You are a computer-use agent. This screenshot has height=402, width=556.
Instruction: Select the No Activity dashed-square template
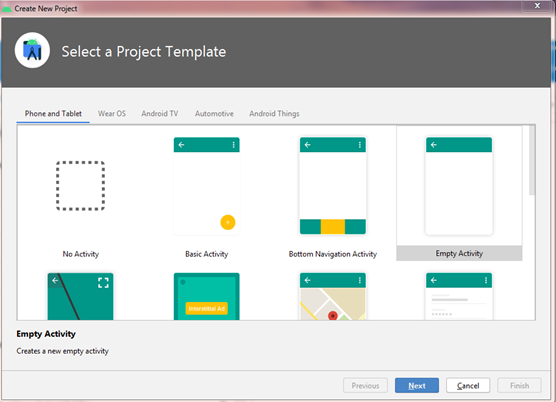[x=80, y=186]
